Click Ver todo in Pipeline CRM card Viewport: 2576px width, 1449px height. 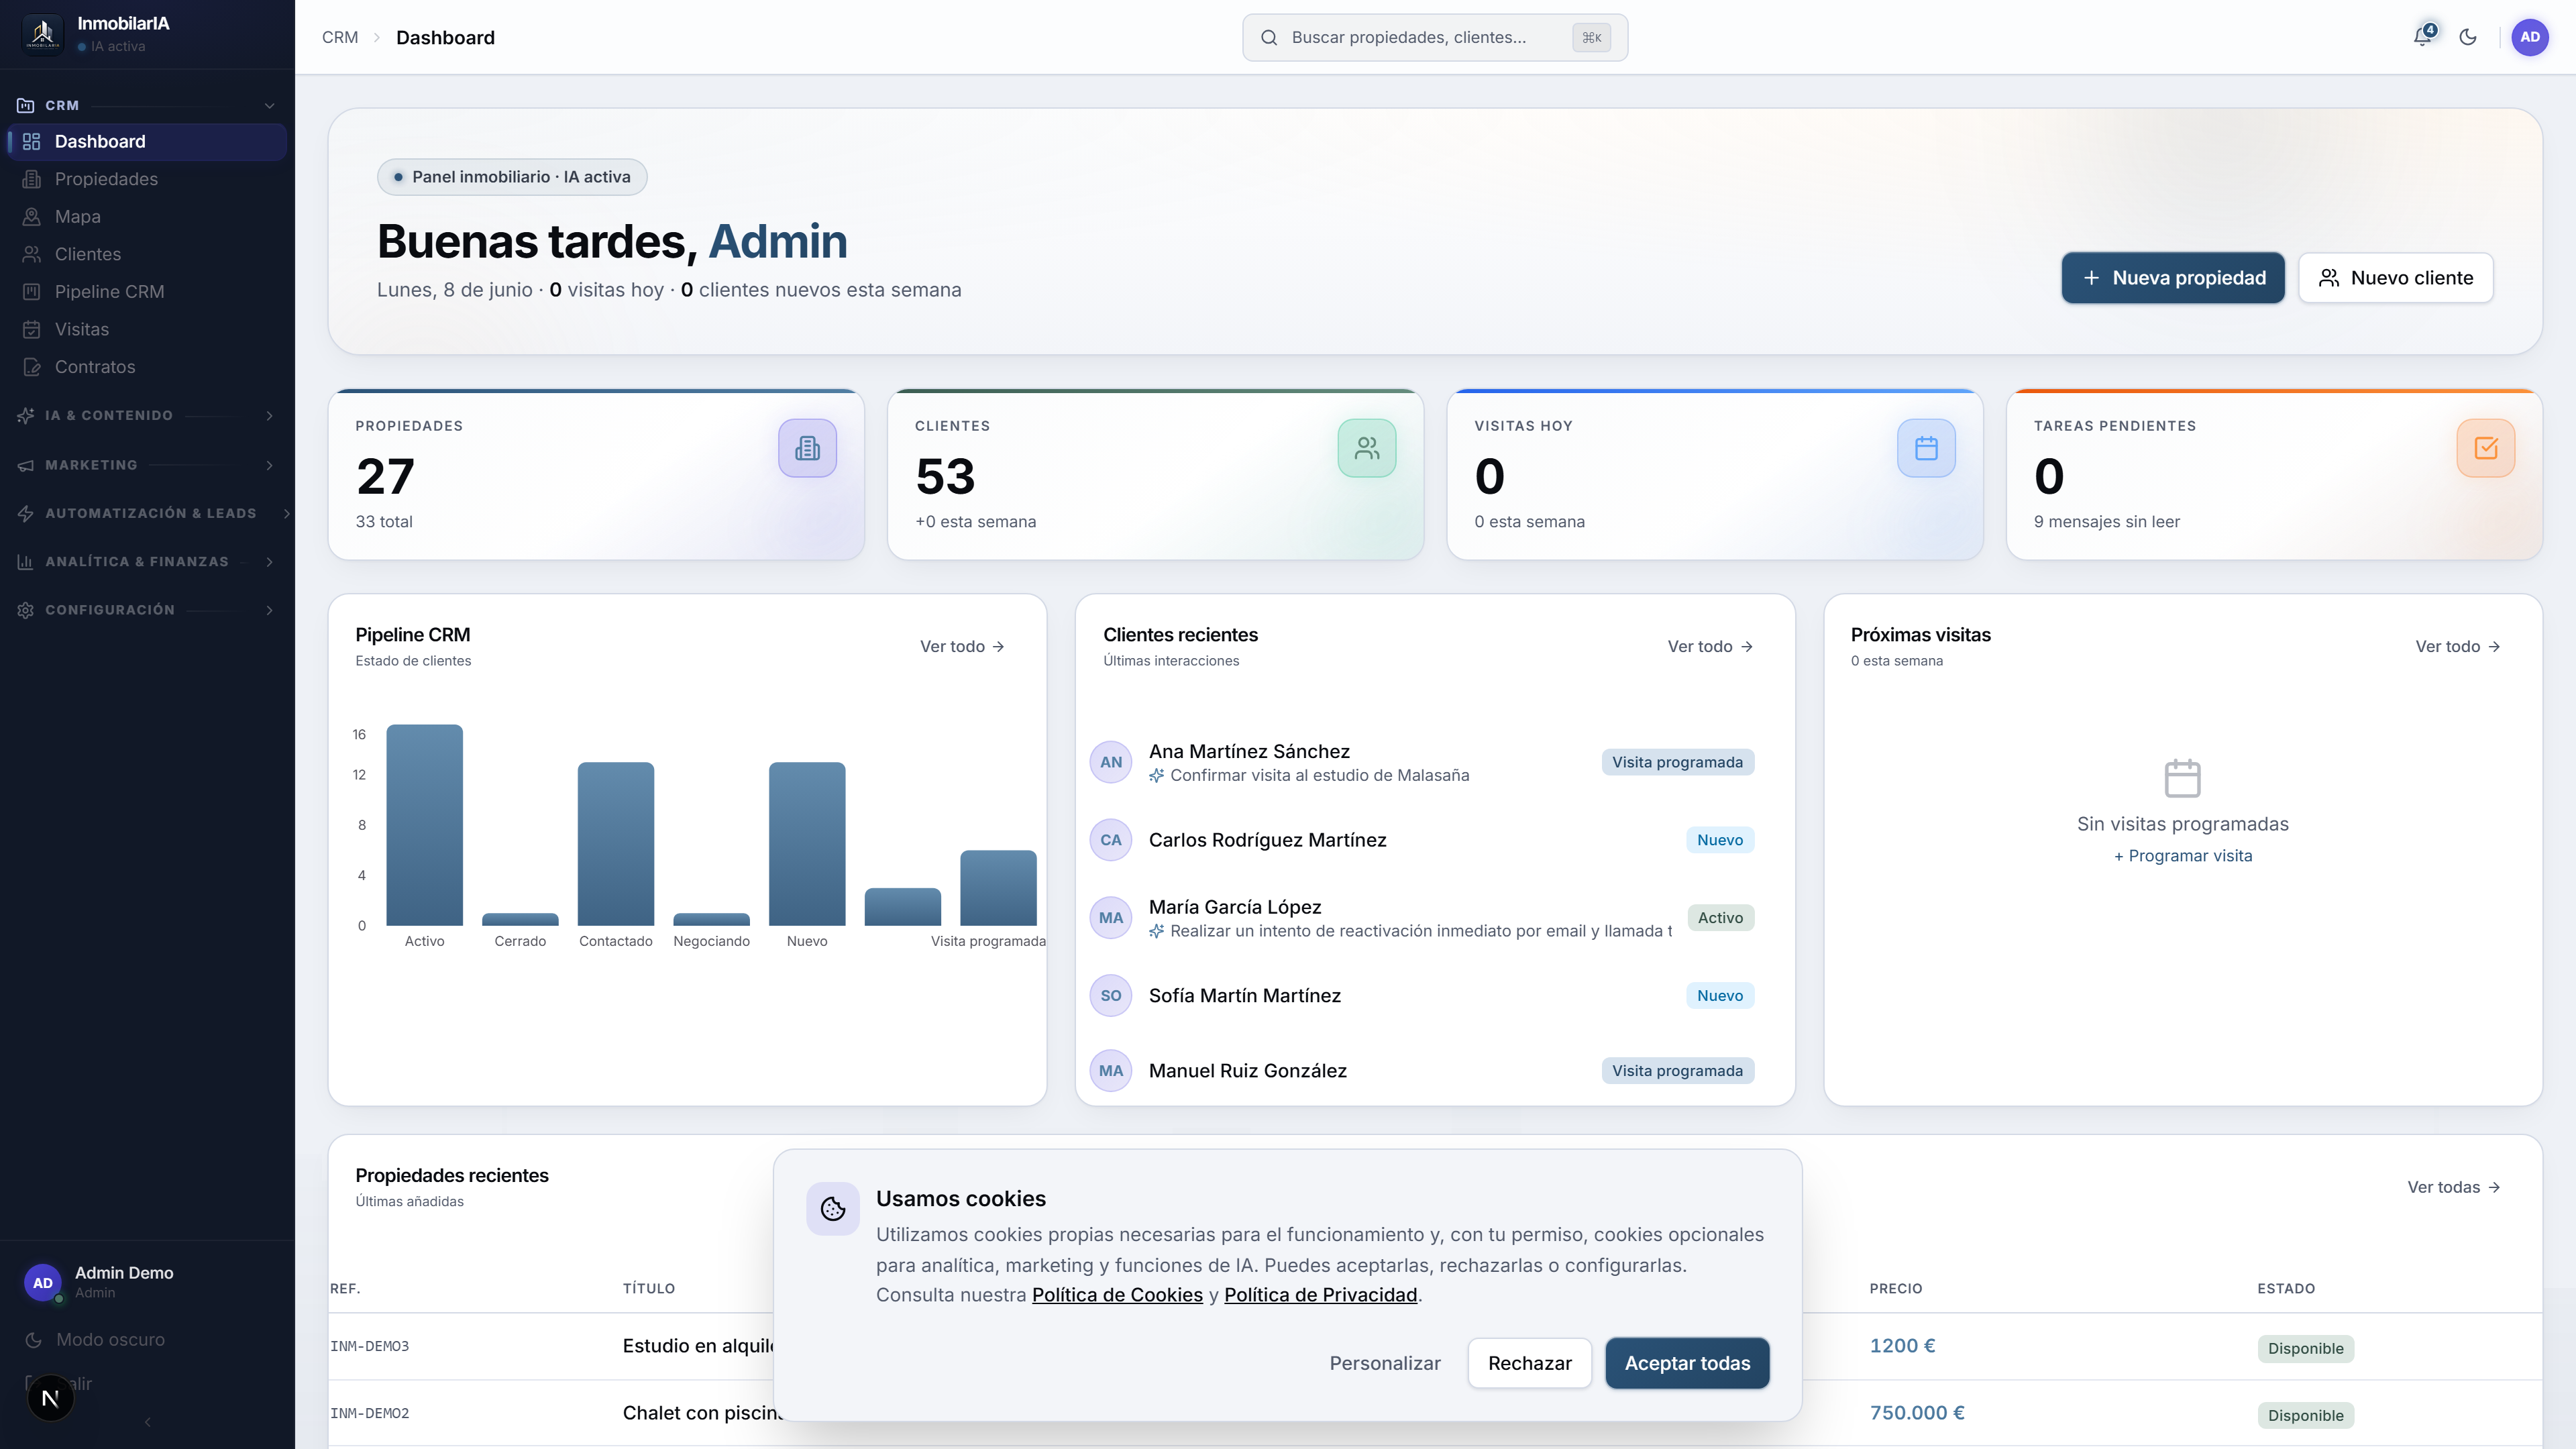pyautogui.click(x=962, y=647)
